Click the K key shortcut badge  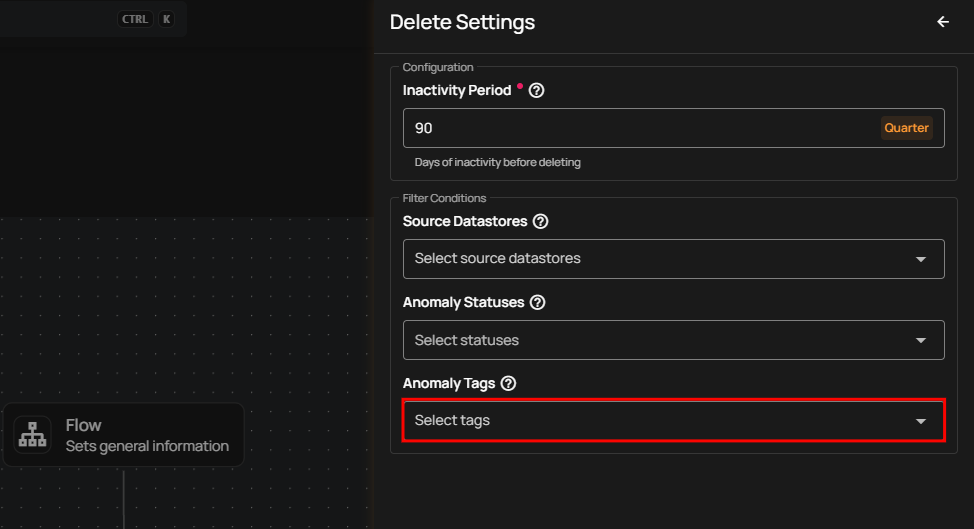166,19
